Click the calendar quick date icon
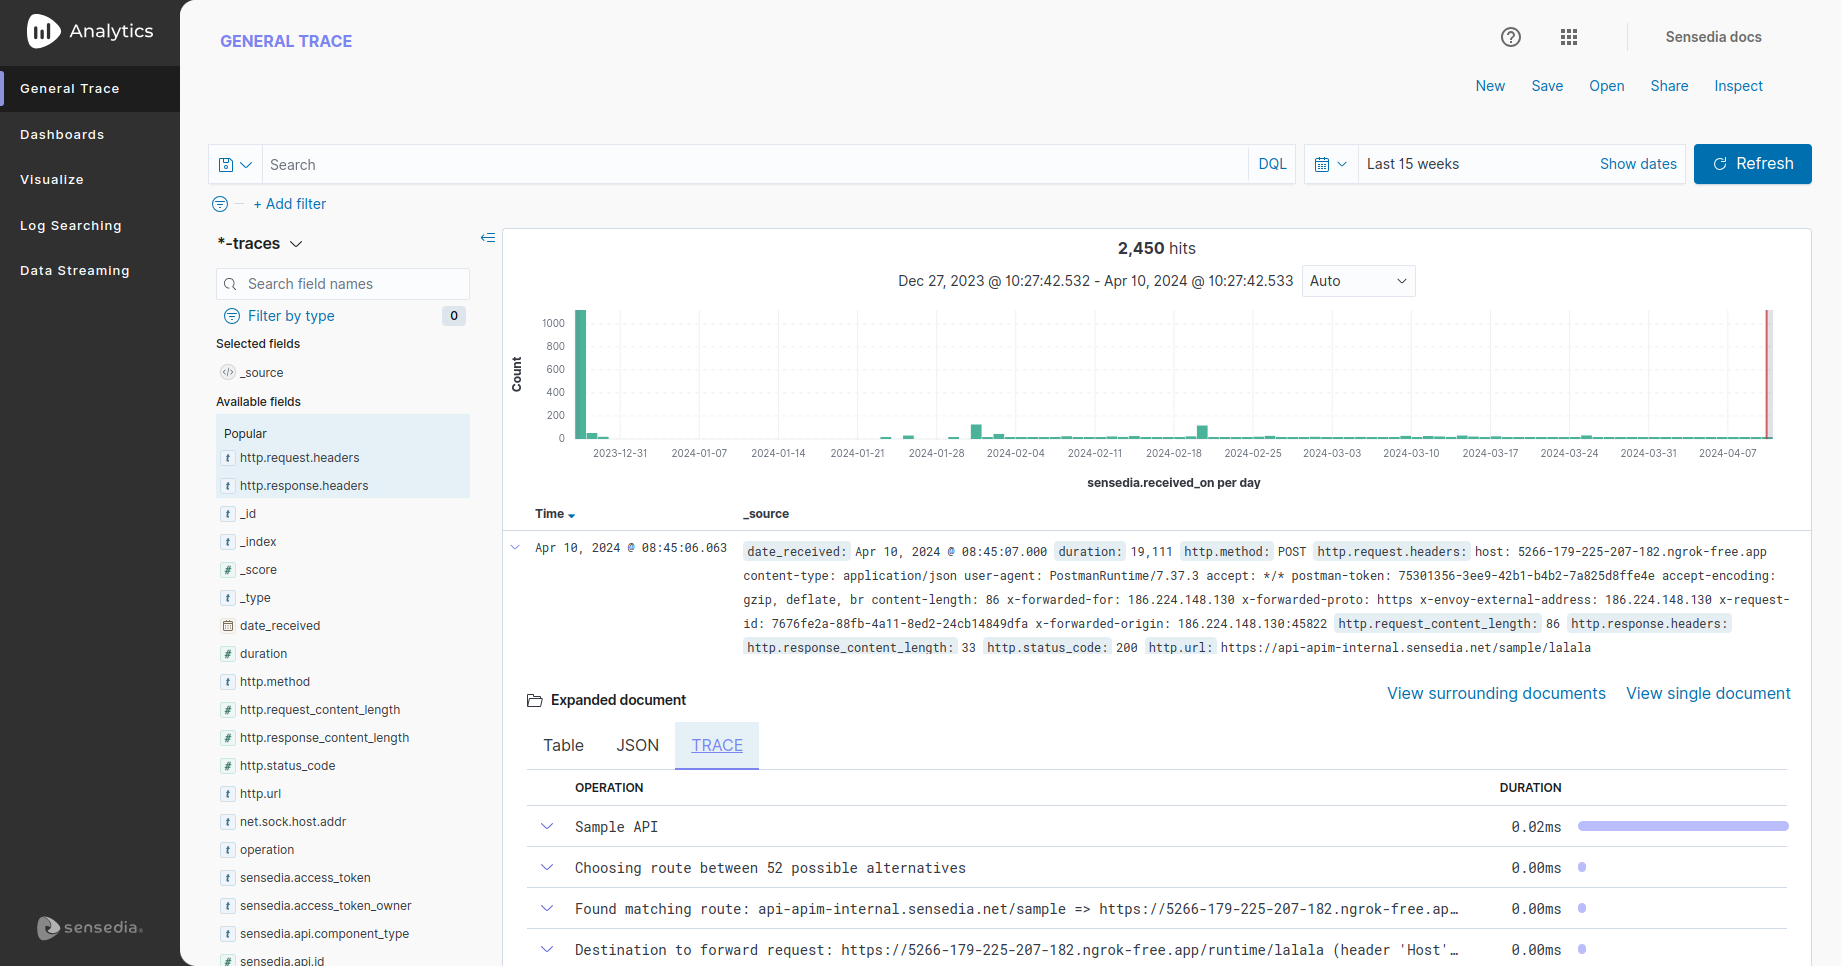This screenshot has width=1842, height=966. 1330,165
